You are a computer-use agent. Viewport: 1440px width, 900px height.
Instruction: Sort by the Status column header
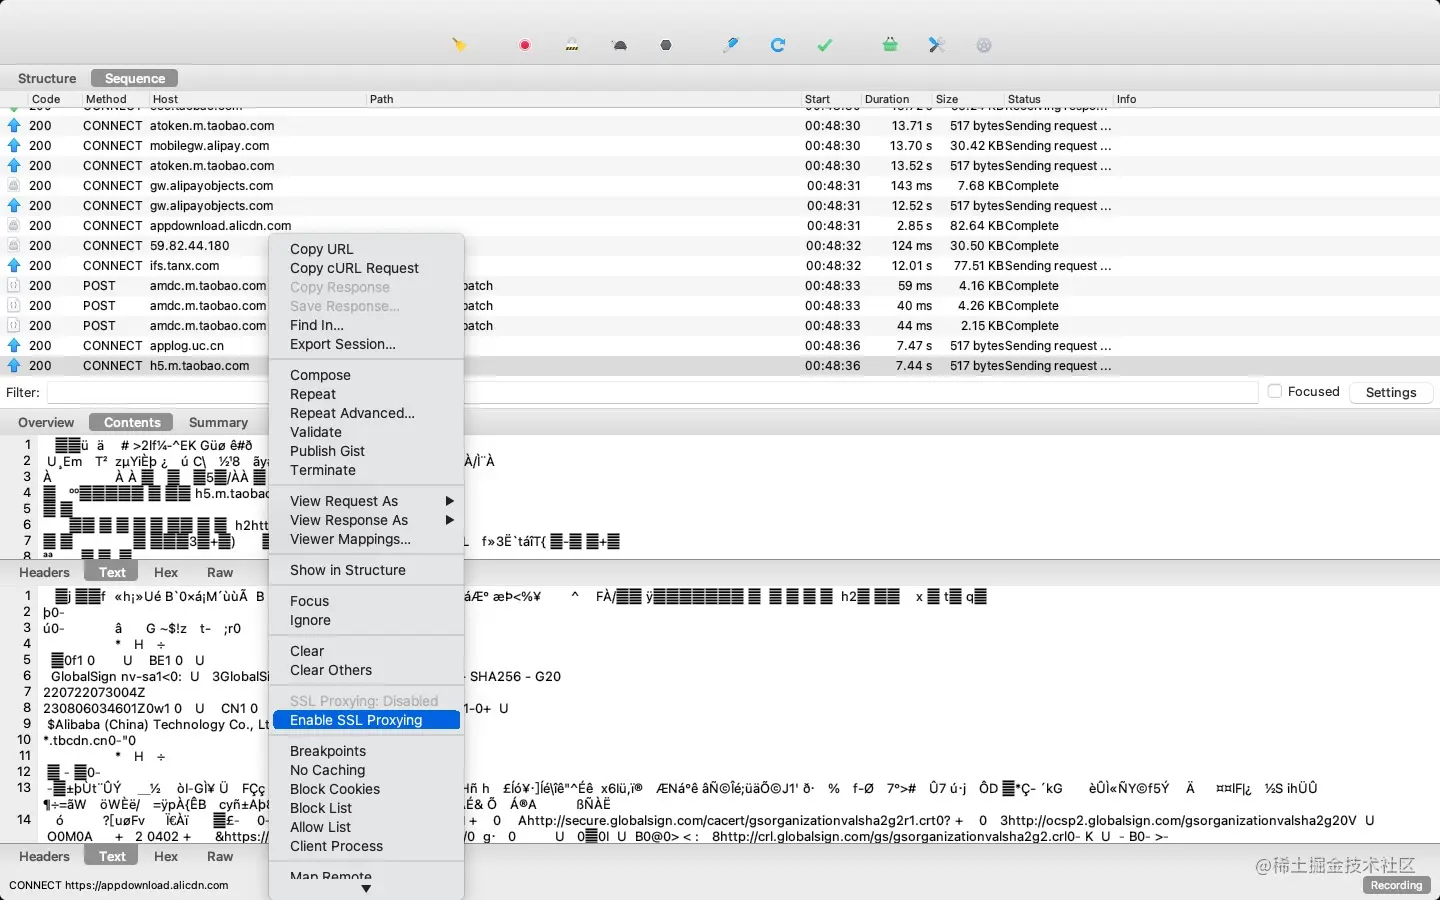[x=1024, y=99]
